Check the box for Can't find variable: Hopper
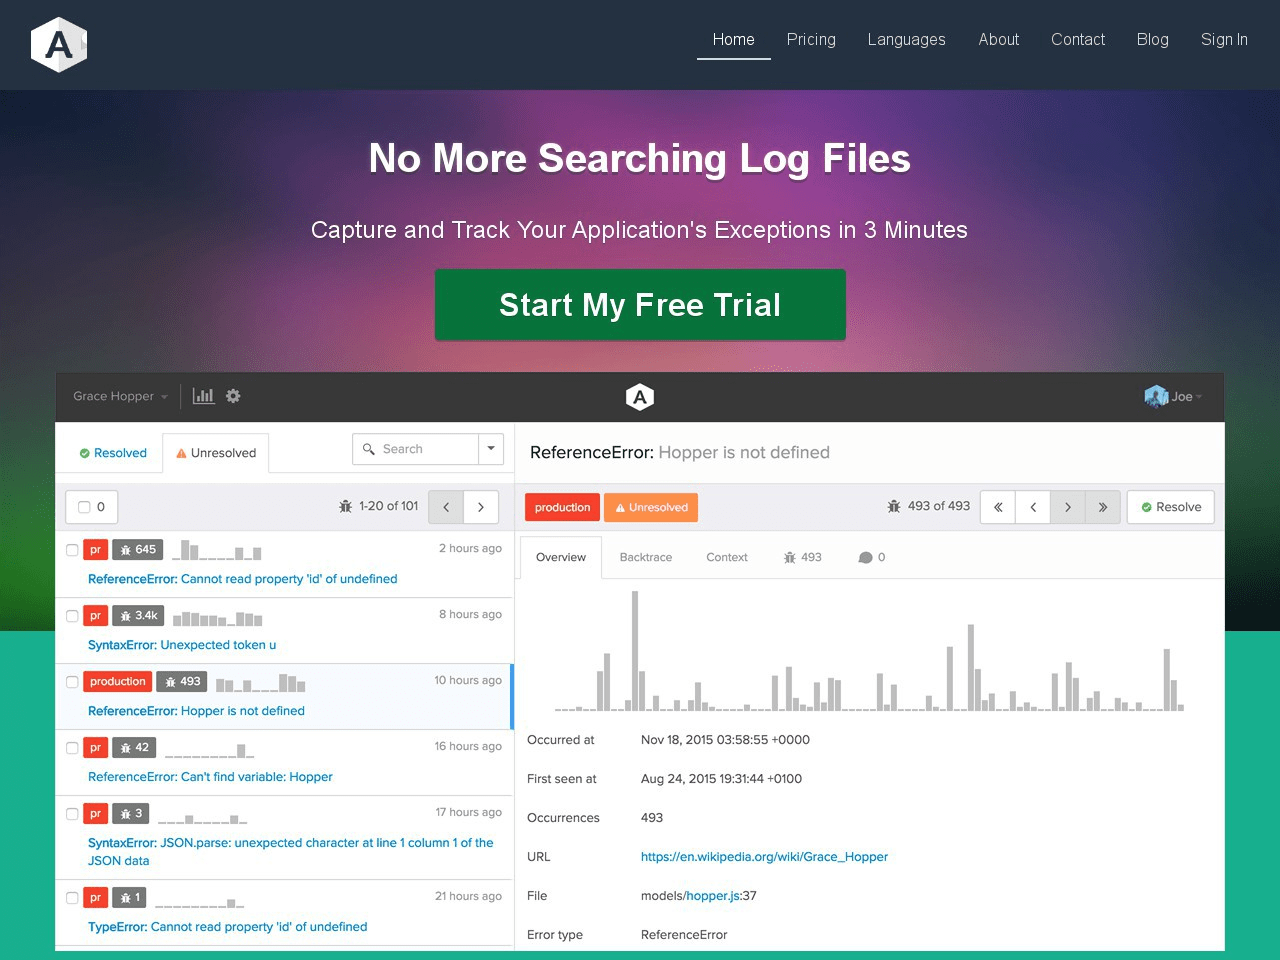Viewport: 1280px width, 960px height. 72,748
